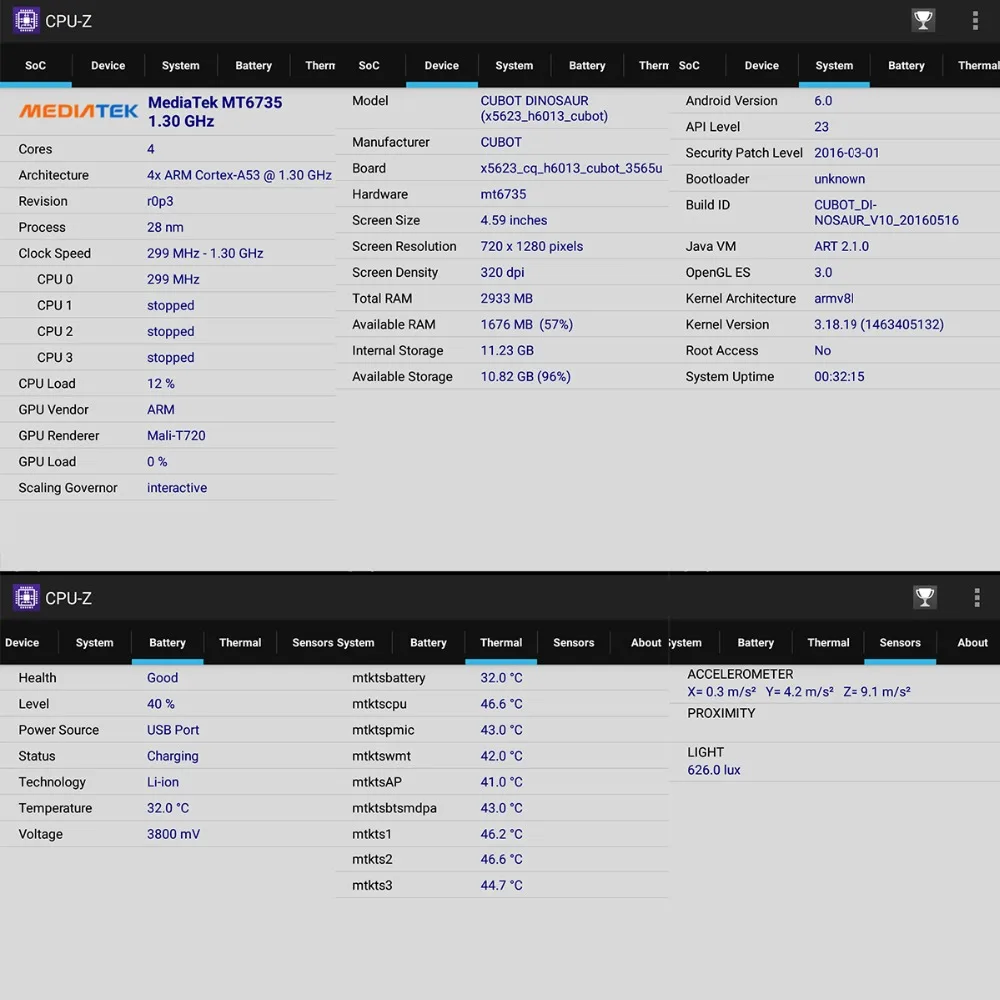
Task: Click the Scaling Governor value 'interactive'
Action: click(177, 488)
